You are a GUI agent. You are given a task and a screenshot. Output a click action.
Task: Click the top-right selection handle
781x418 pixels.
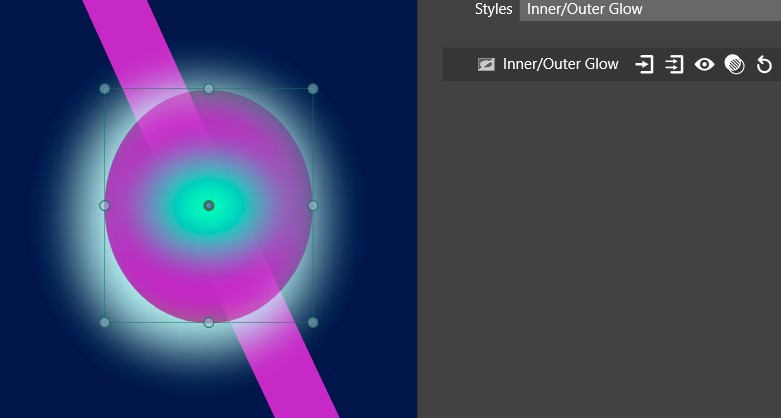pos(313,89)
